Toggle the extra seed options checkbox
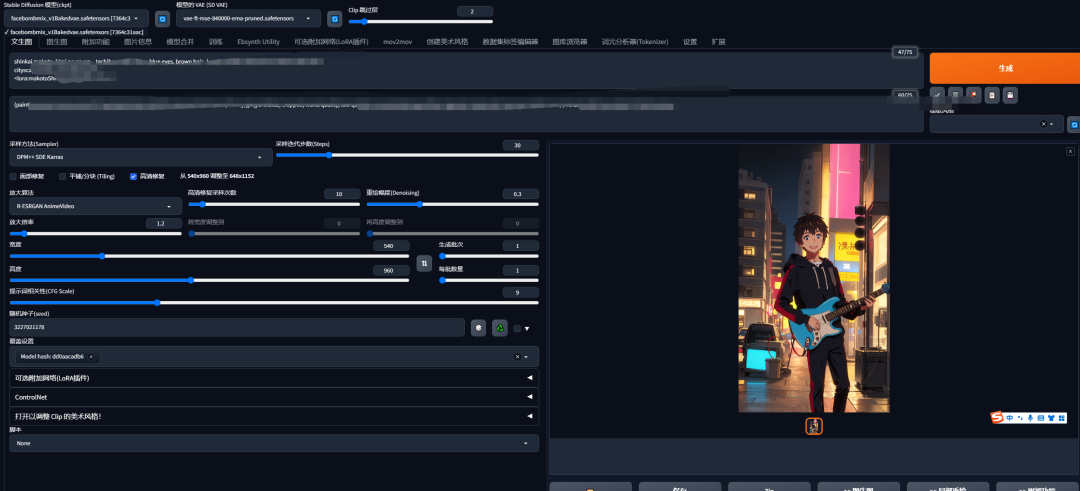The width and height of the screenshot is (1080, 491). (x=517, y=328)
